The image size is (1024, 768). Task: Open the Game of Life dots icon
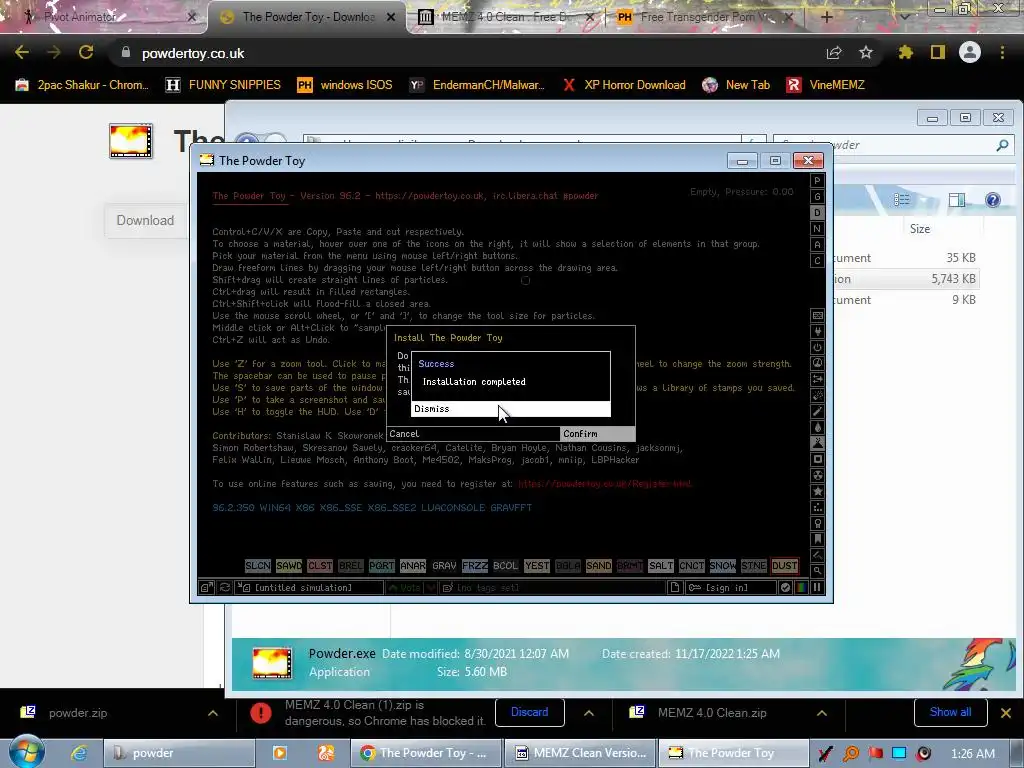click(x=817, y=507)
